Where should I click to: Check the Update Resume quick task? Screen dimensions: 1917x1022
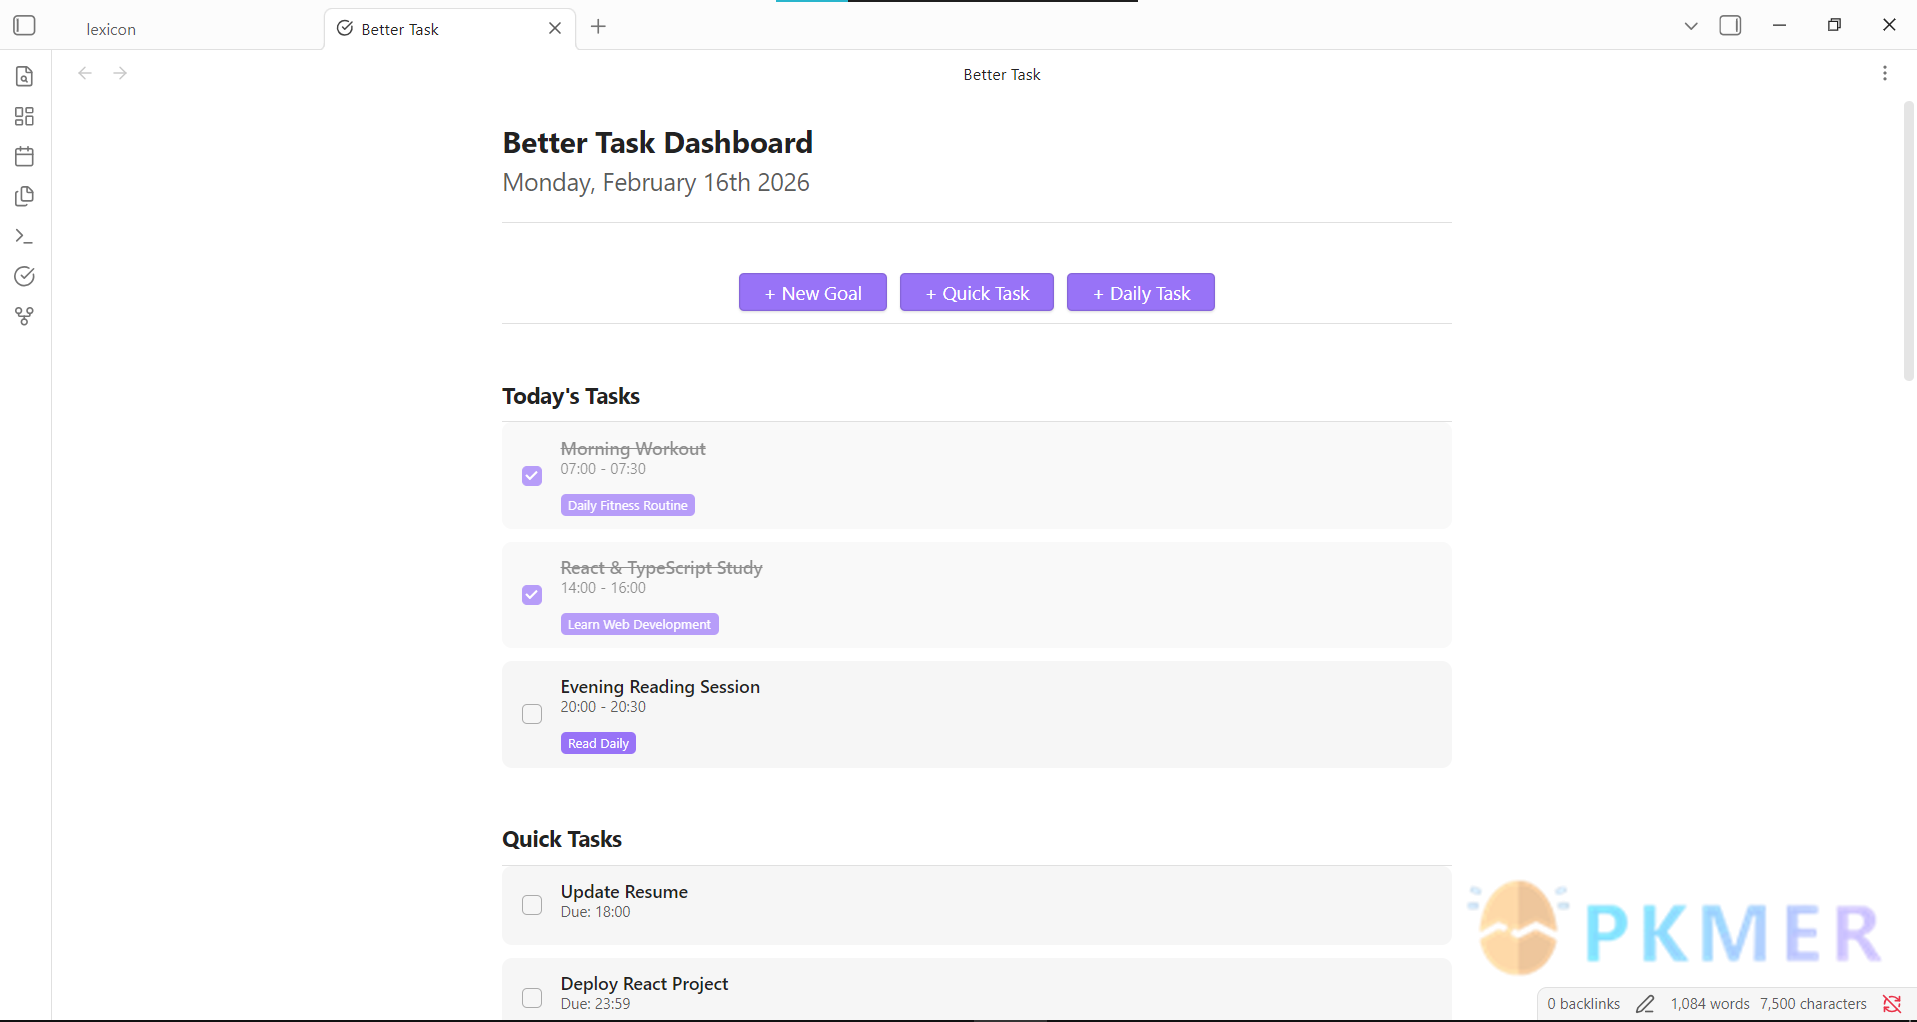(x=532, y=905)
